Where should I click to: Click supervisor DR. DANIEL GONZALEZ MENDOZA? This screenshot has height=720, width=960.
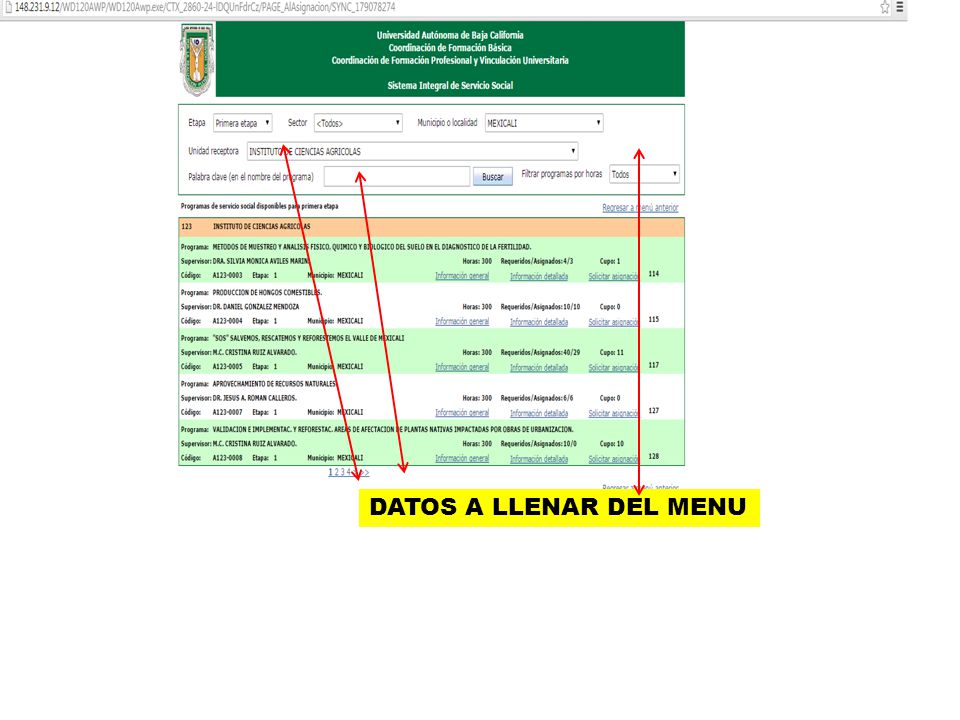pos(256,307)
